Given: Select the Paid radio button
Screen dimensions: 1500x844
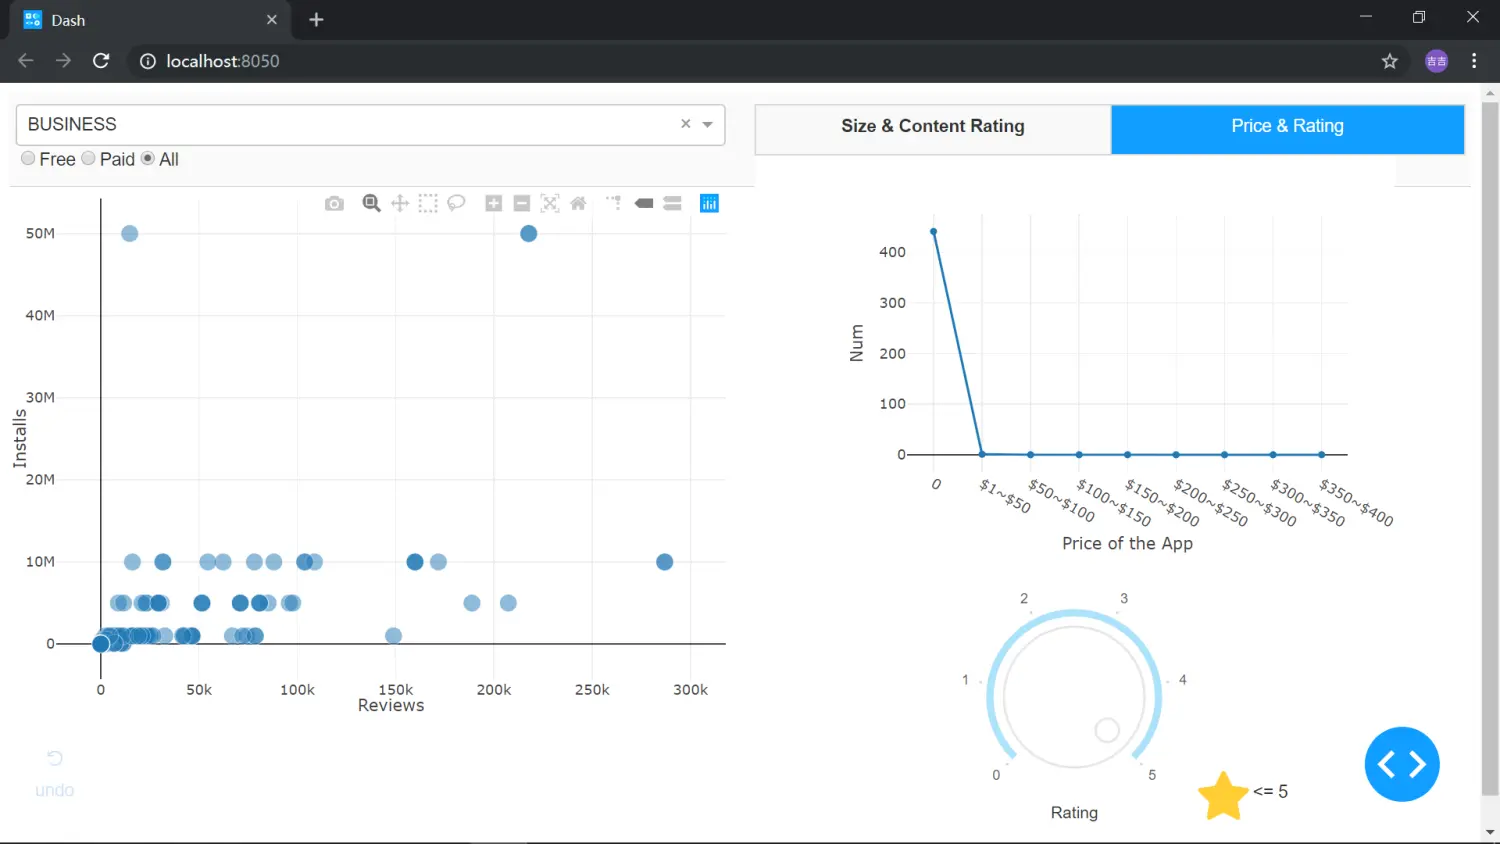Looking at the screenshot, I should pos(88,158).
